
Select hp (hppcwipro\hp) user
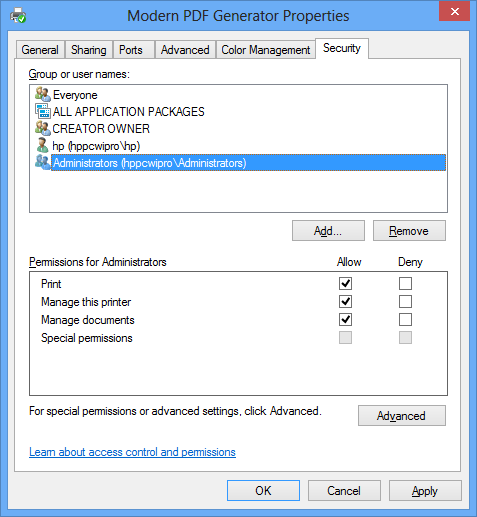(x=96, y=146)
